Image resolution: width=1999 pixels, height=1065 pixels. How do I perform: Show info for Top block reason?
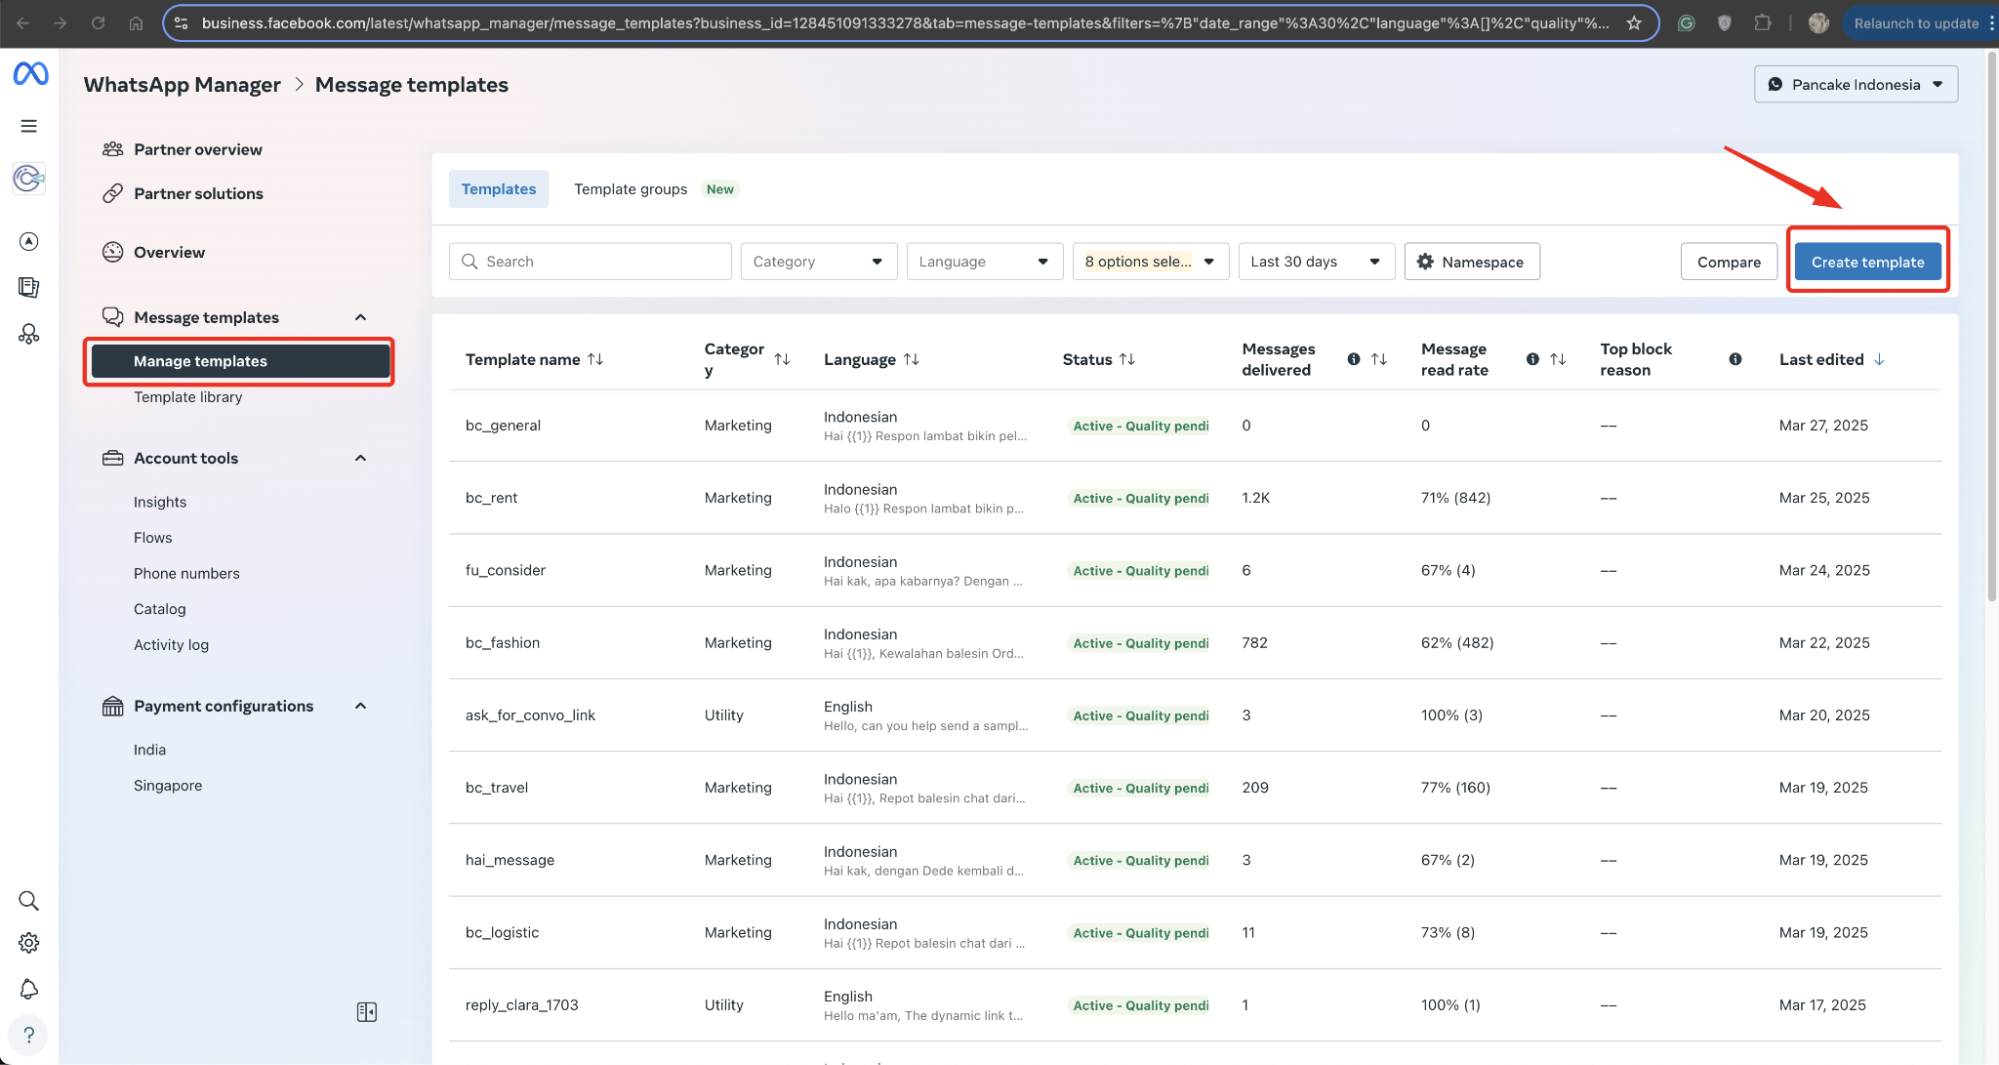coord(1735,359)
